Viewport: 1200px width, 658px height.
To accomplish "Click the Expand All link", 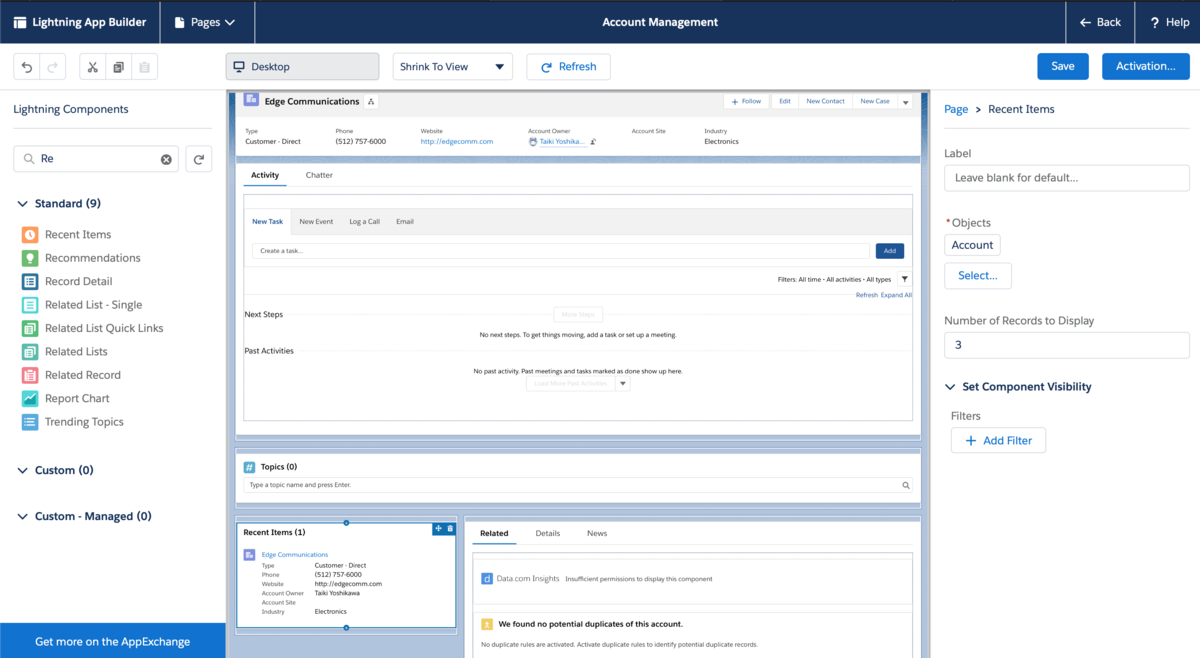I will [x=896, y=295].
